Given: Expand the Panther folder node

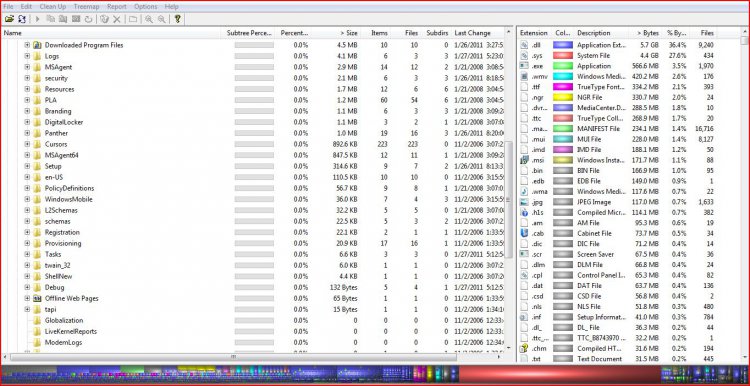Looking at the screenshot, I should click(27, 133).
